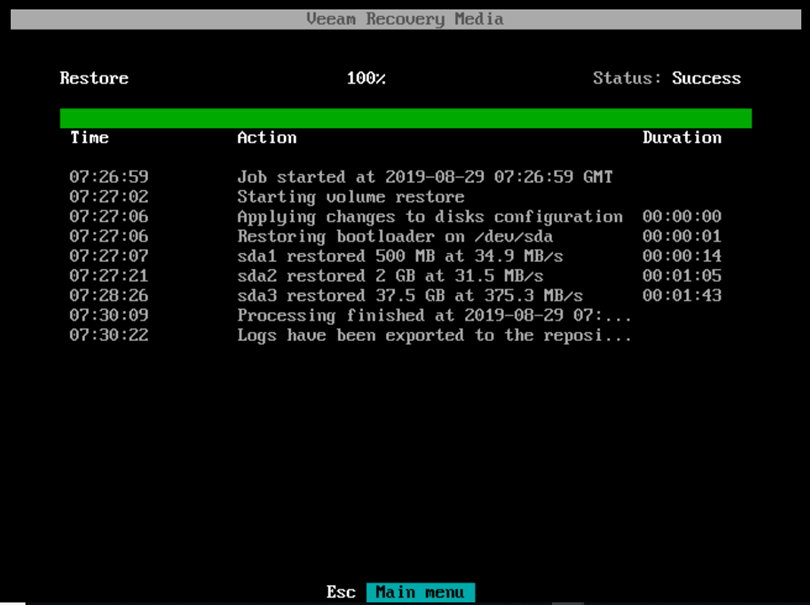This screenshot has width=810, height=605.
Task: Select the Duration column header
Action: point(681,138)
